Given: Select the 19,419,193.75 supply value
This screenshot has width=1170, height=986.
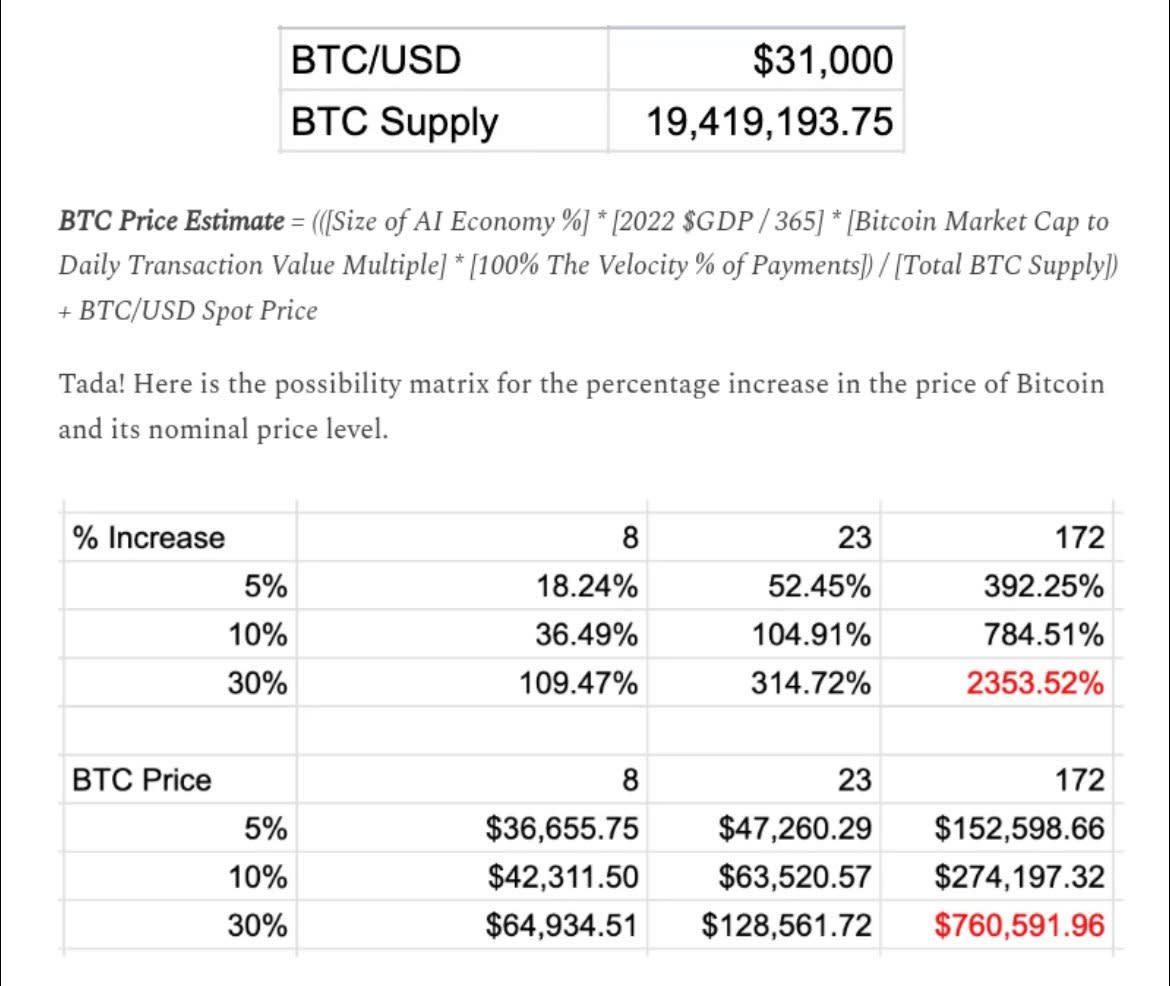Looking at the screenshot, I should click(x=769, y=123).
